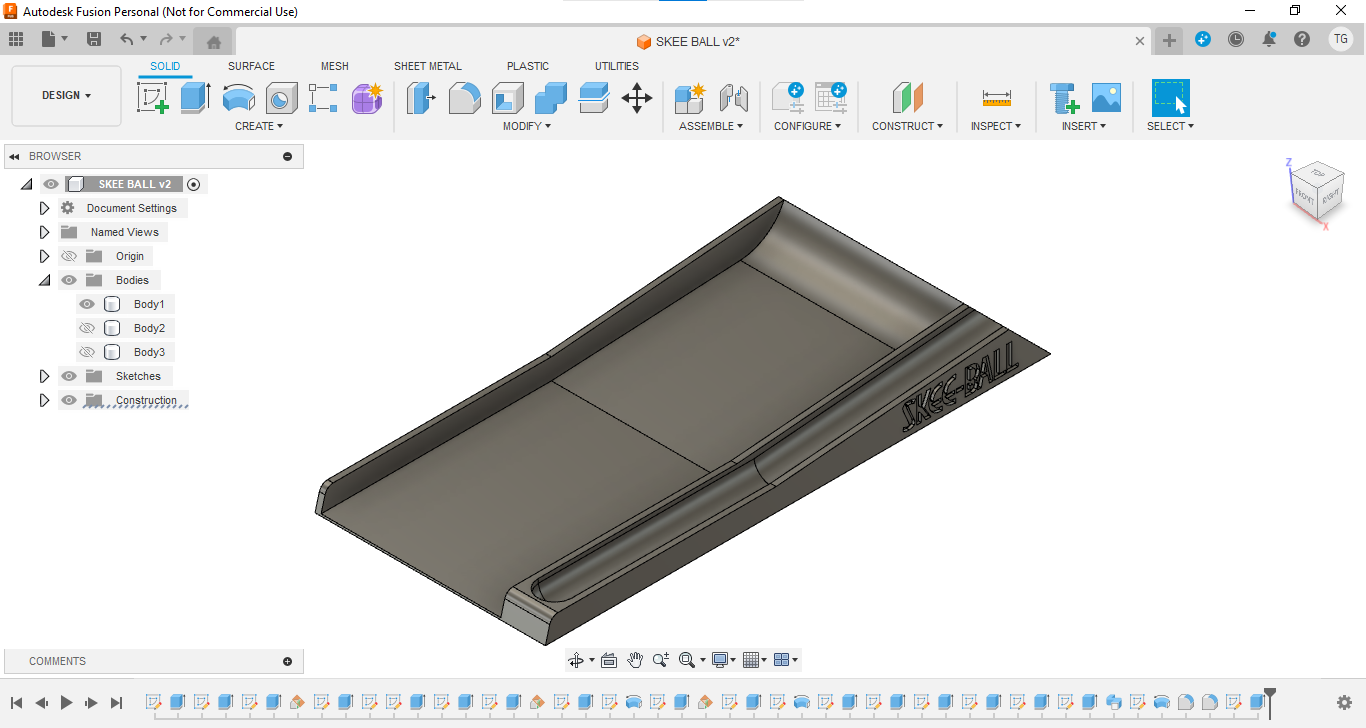Play the timeline

(66, 703)
